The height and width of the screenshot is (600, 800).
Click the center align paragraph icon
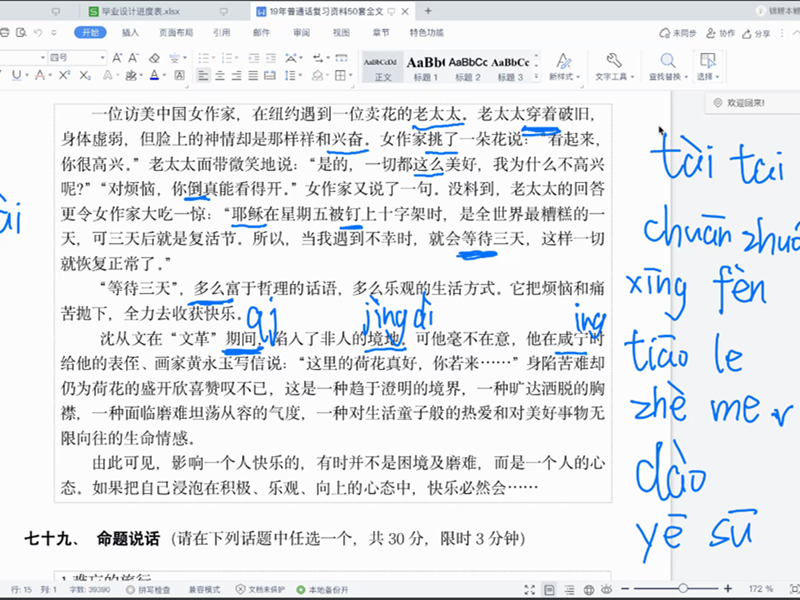pos(220,76)
